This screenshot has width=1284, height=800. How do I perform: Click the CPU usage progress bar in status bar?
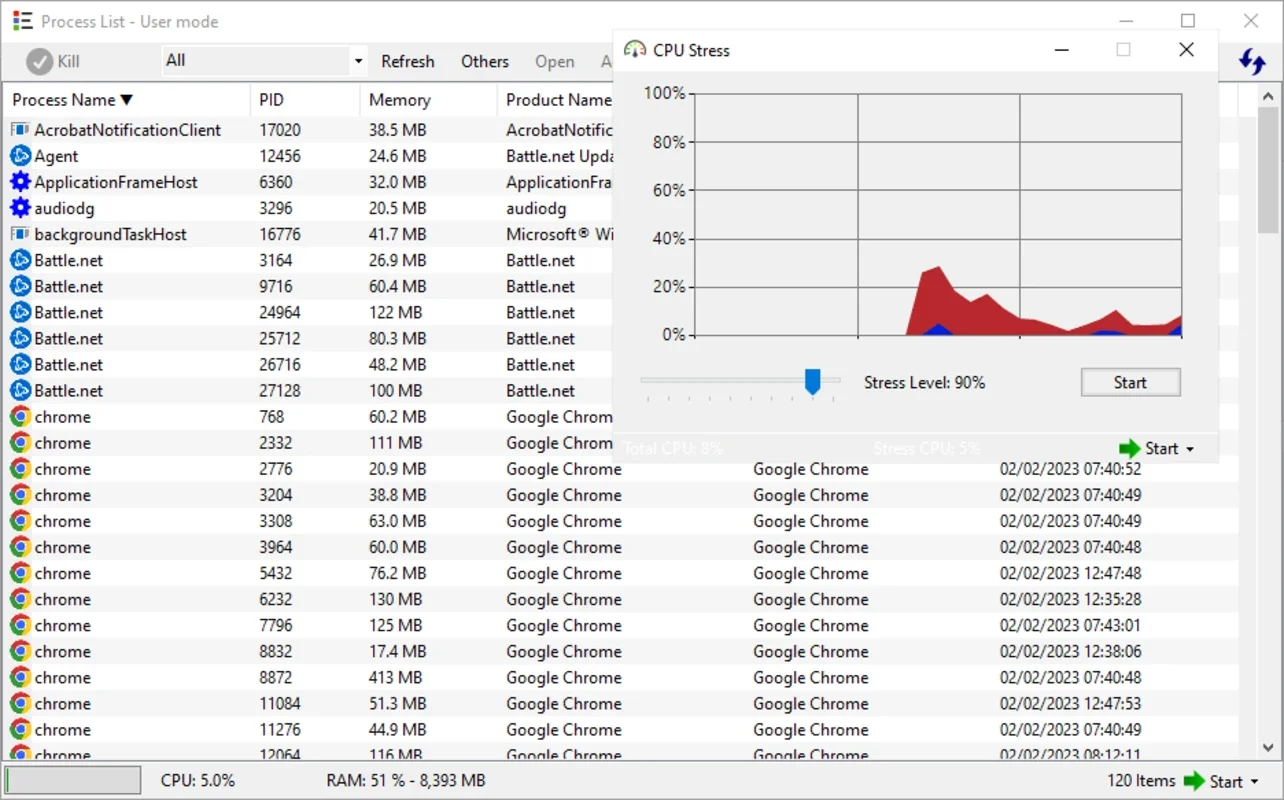72,780
